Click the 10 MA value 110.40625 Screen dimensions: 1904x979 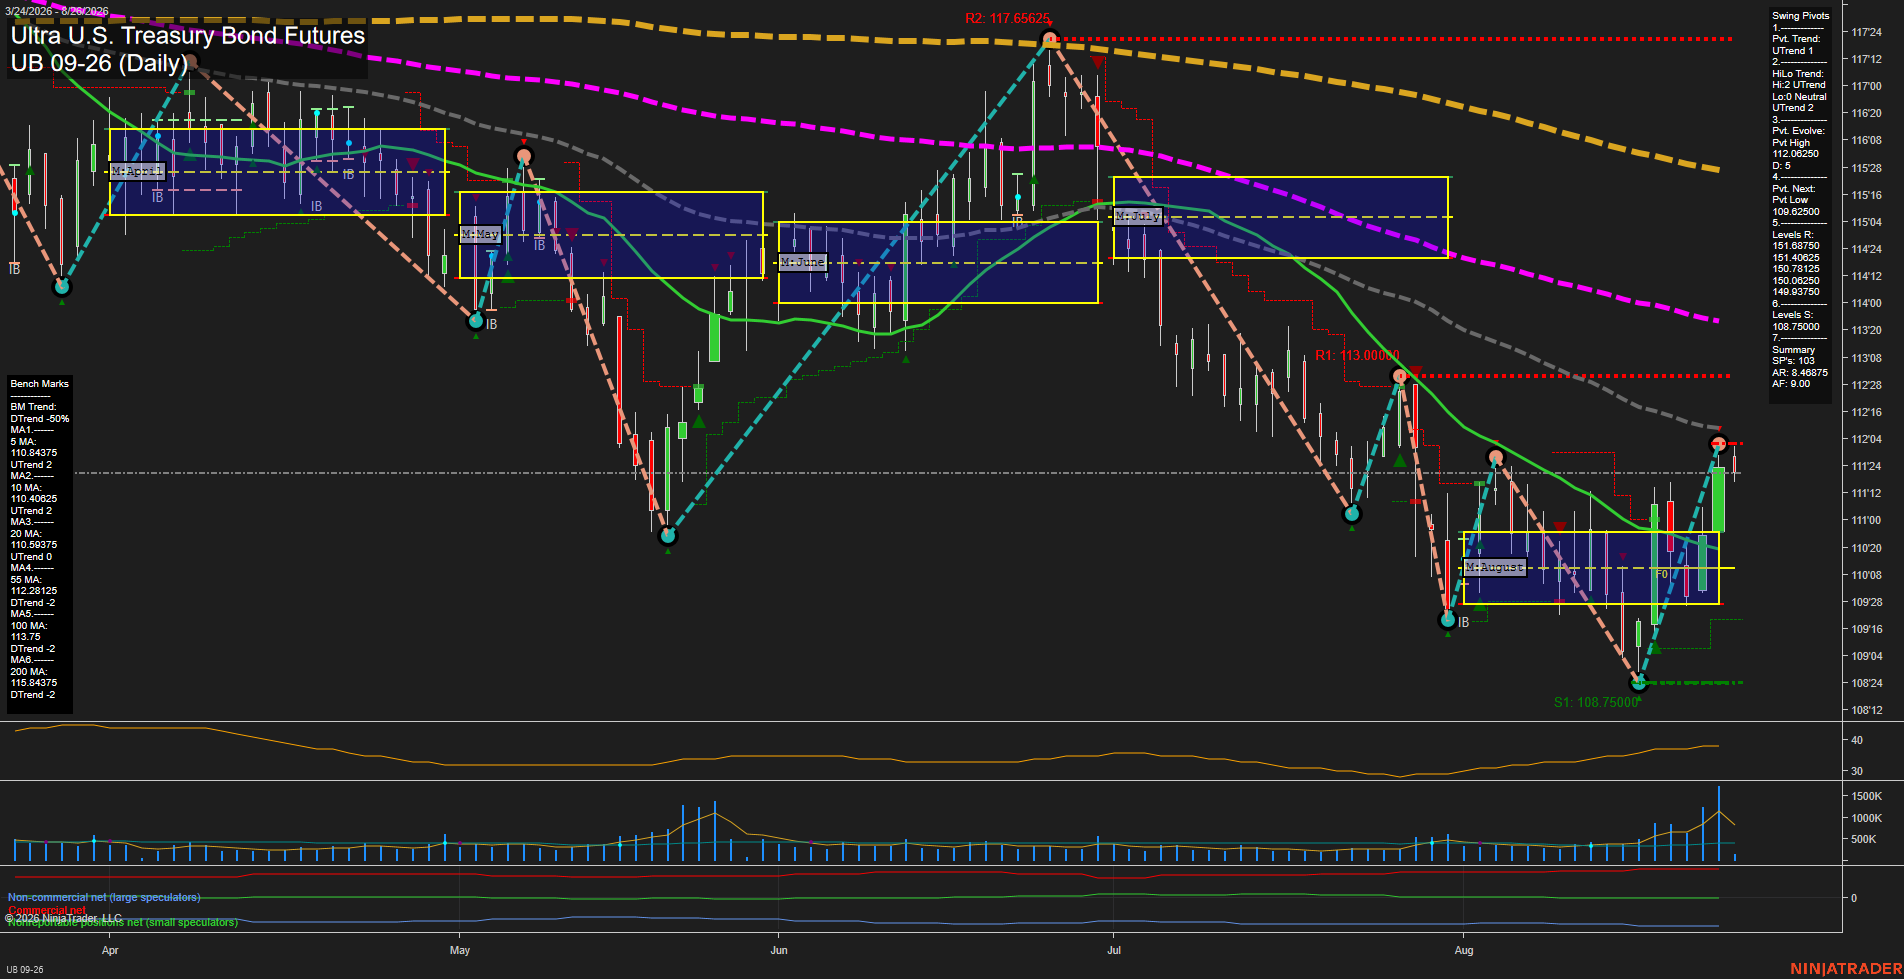[x=34, y=499]
